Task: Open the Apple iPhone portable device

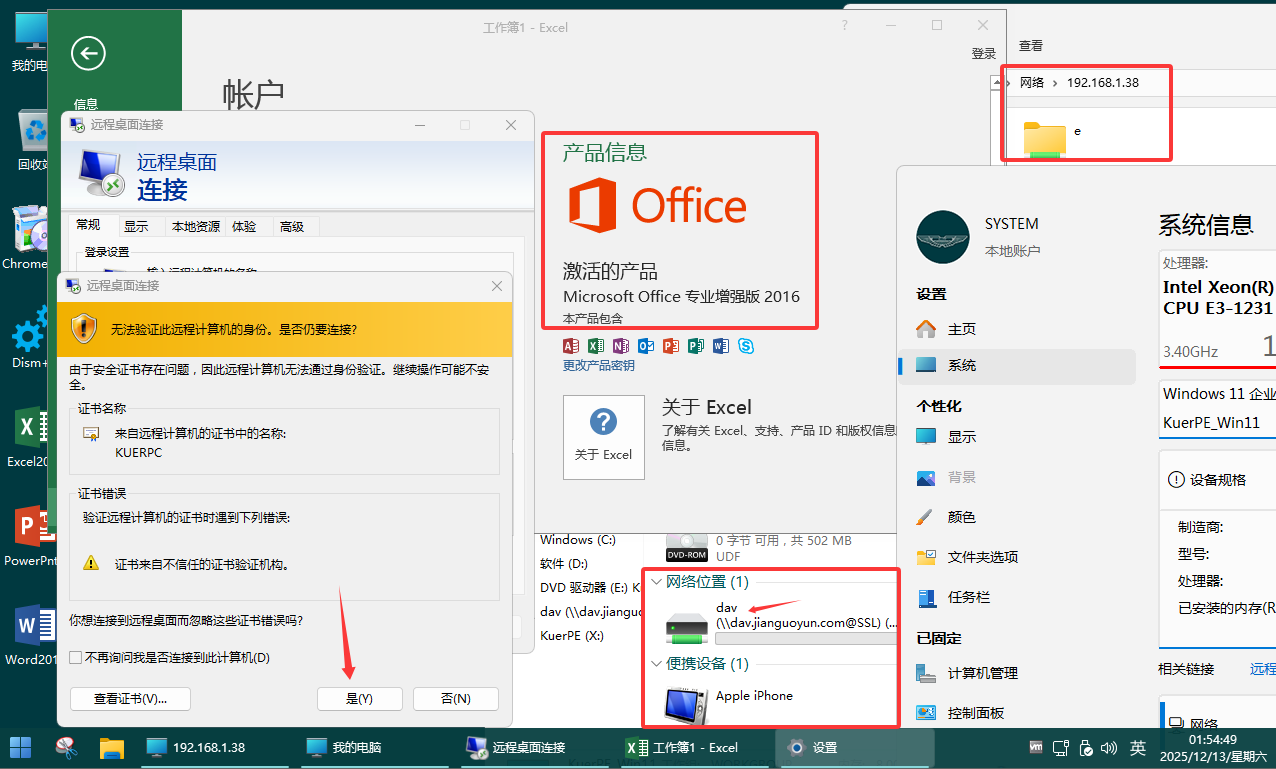Action: pos(754,696)
